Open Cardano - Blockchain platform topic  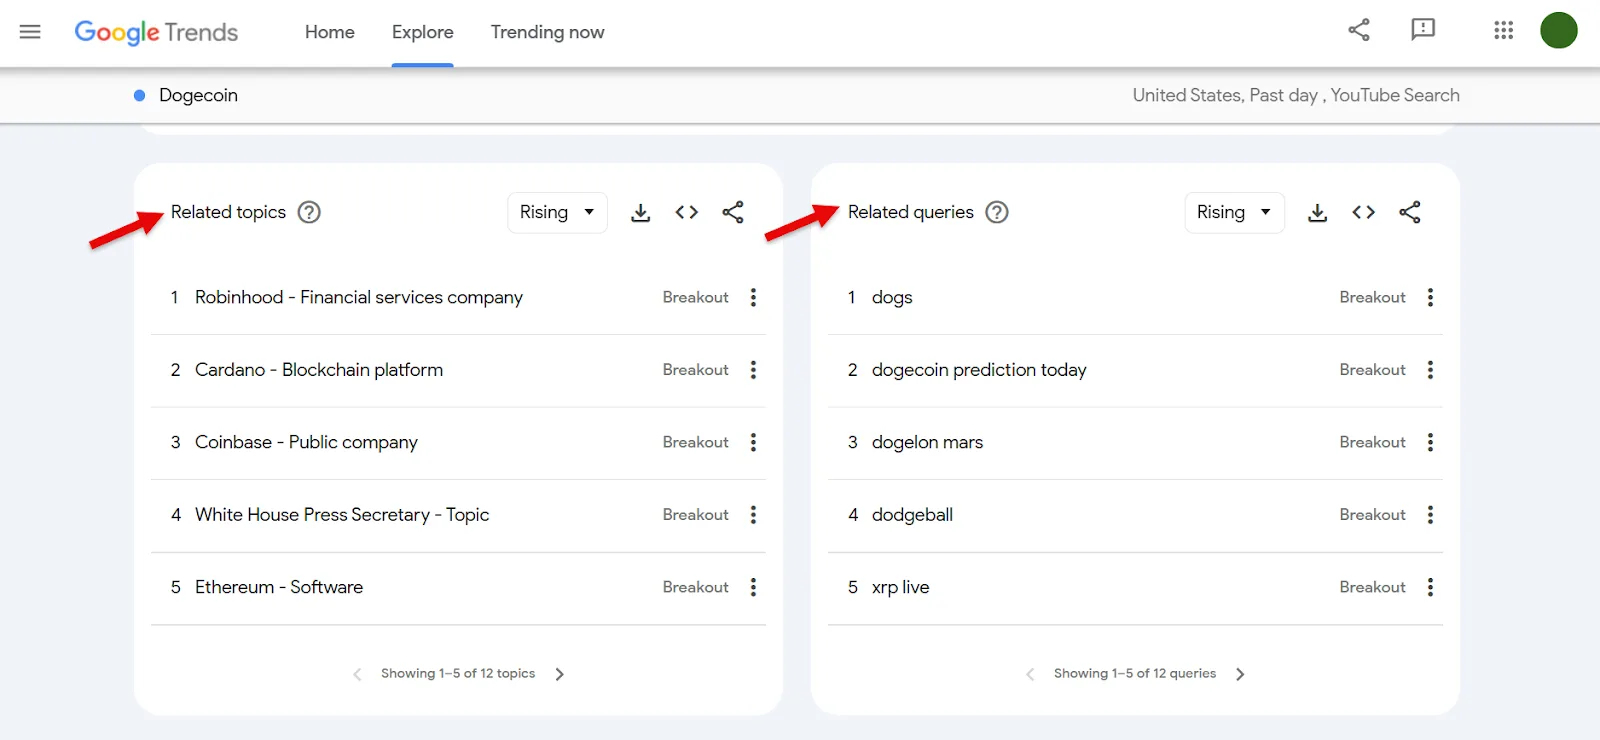[319, 370]
